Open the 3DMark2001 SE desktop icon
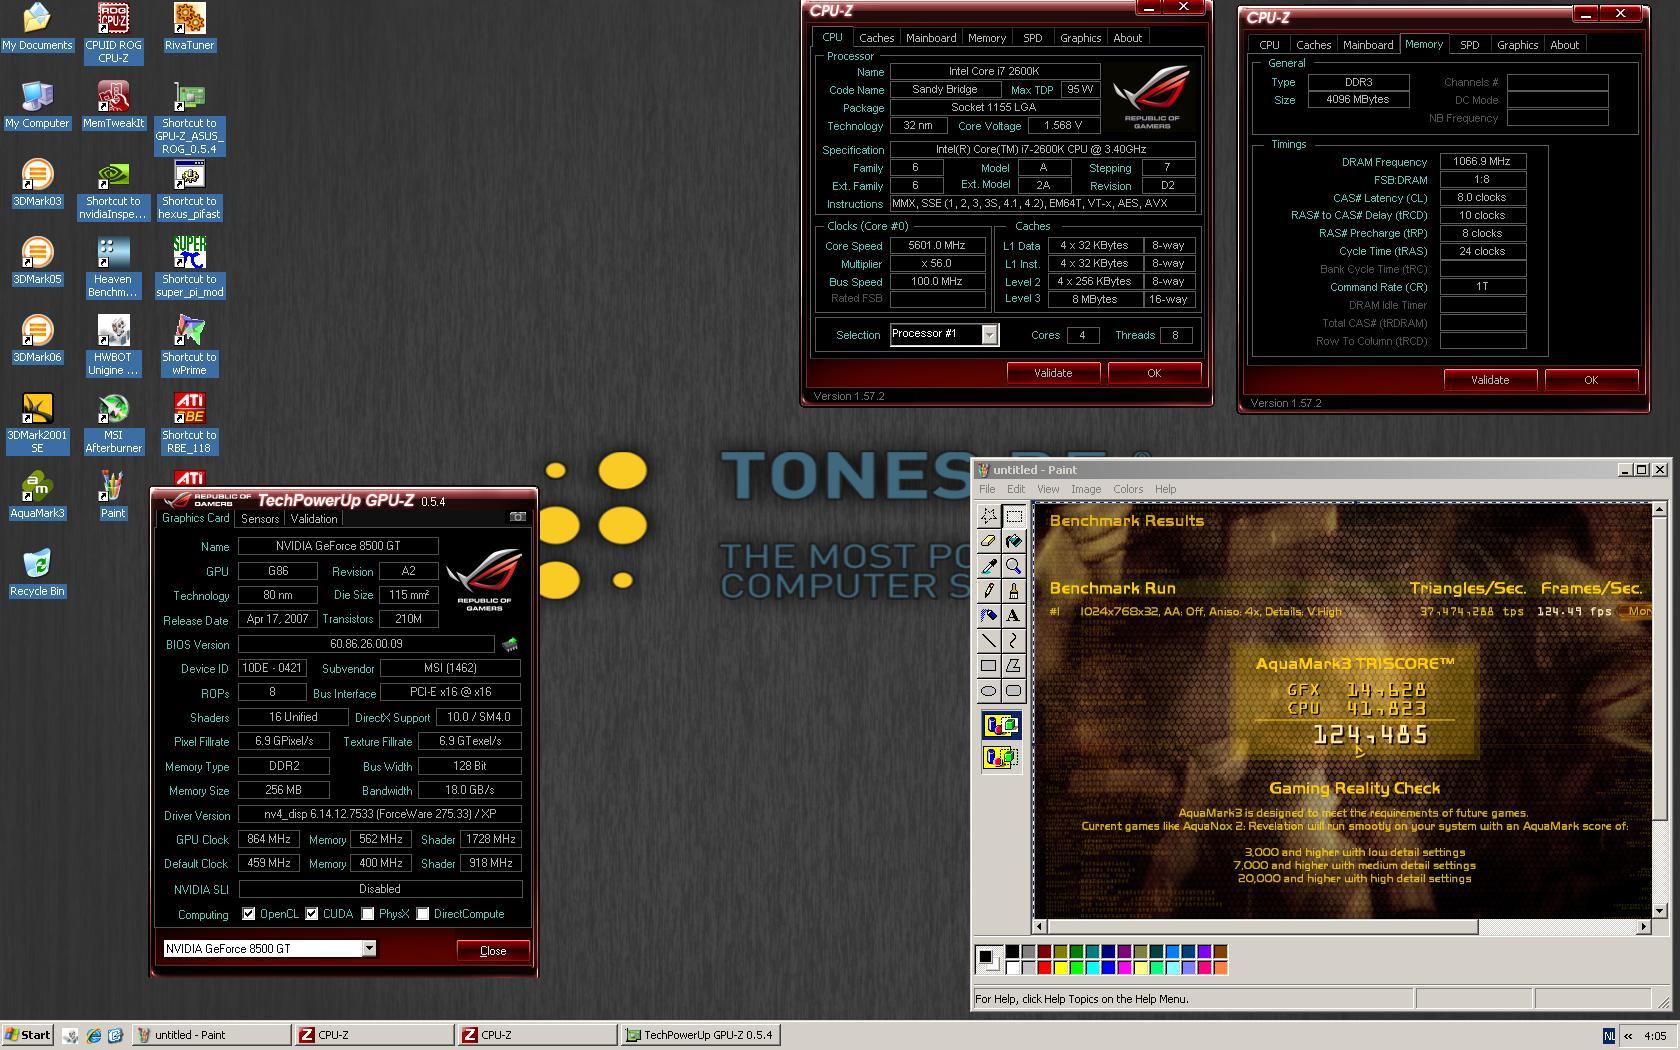Viewport: 1680px width, 1050px height. tap(37, 423)
